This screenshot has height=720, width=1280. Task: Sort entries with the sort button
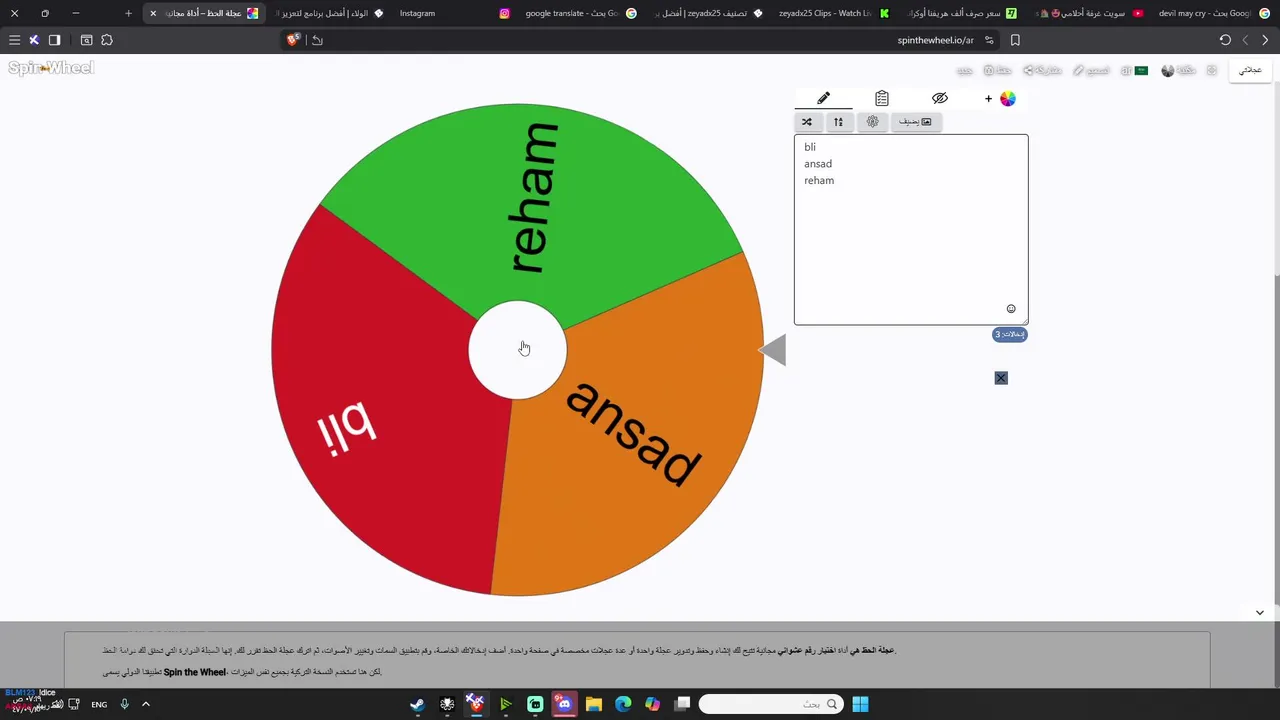[x=838, y=121]
